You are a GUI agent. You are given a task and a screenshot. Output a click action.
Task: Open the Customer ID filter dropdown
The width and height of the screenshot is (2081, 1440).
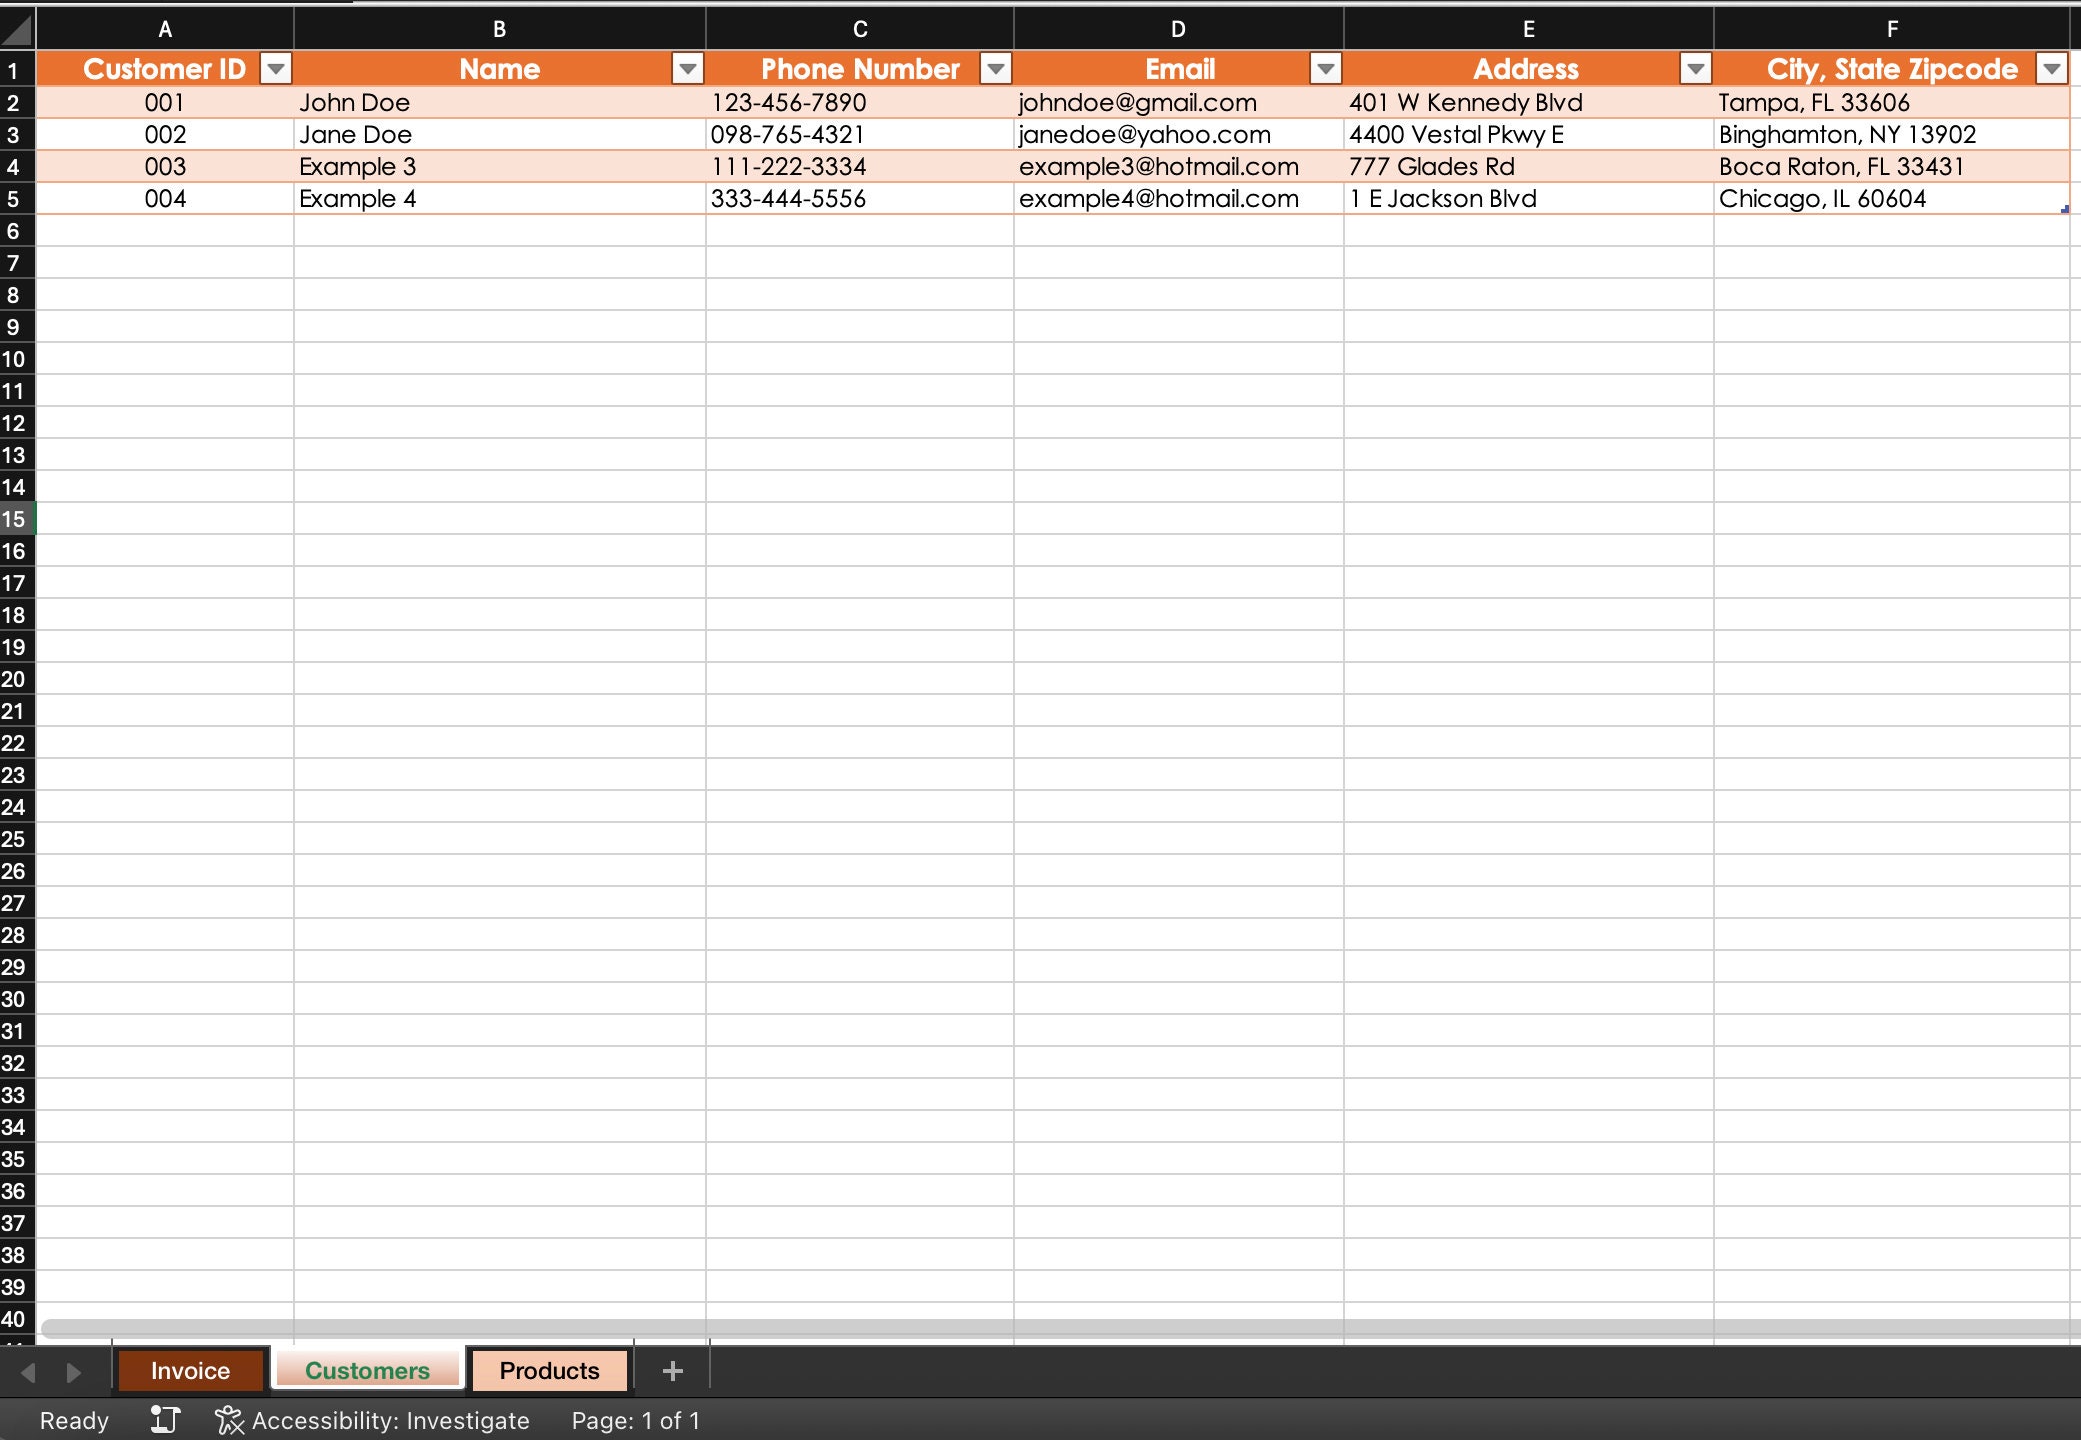click(x=275, y=68)
